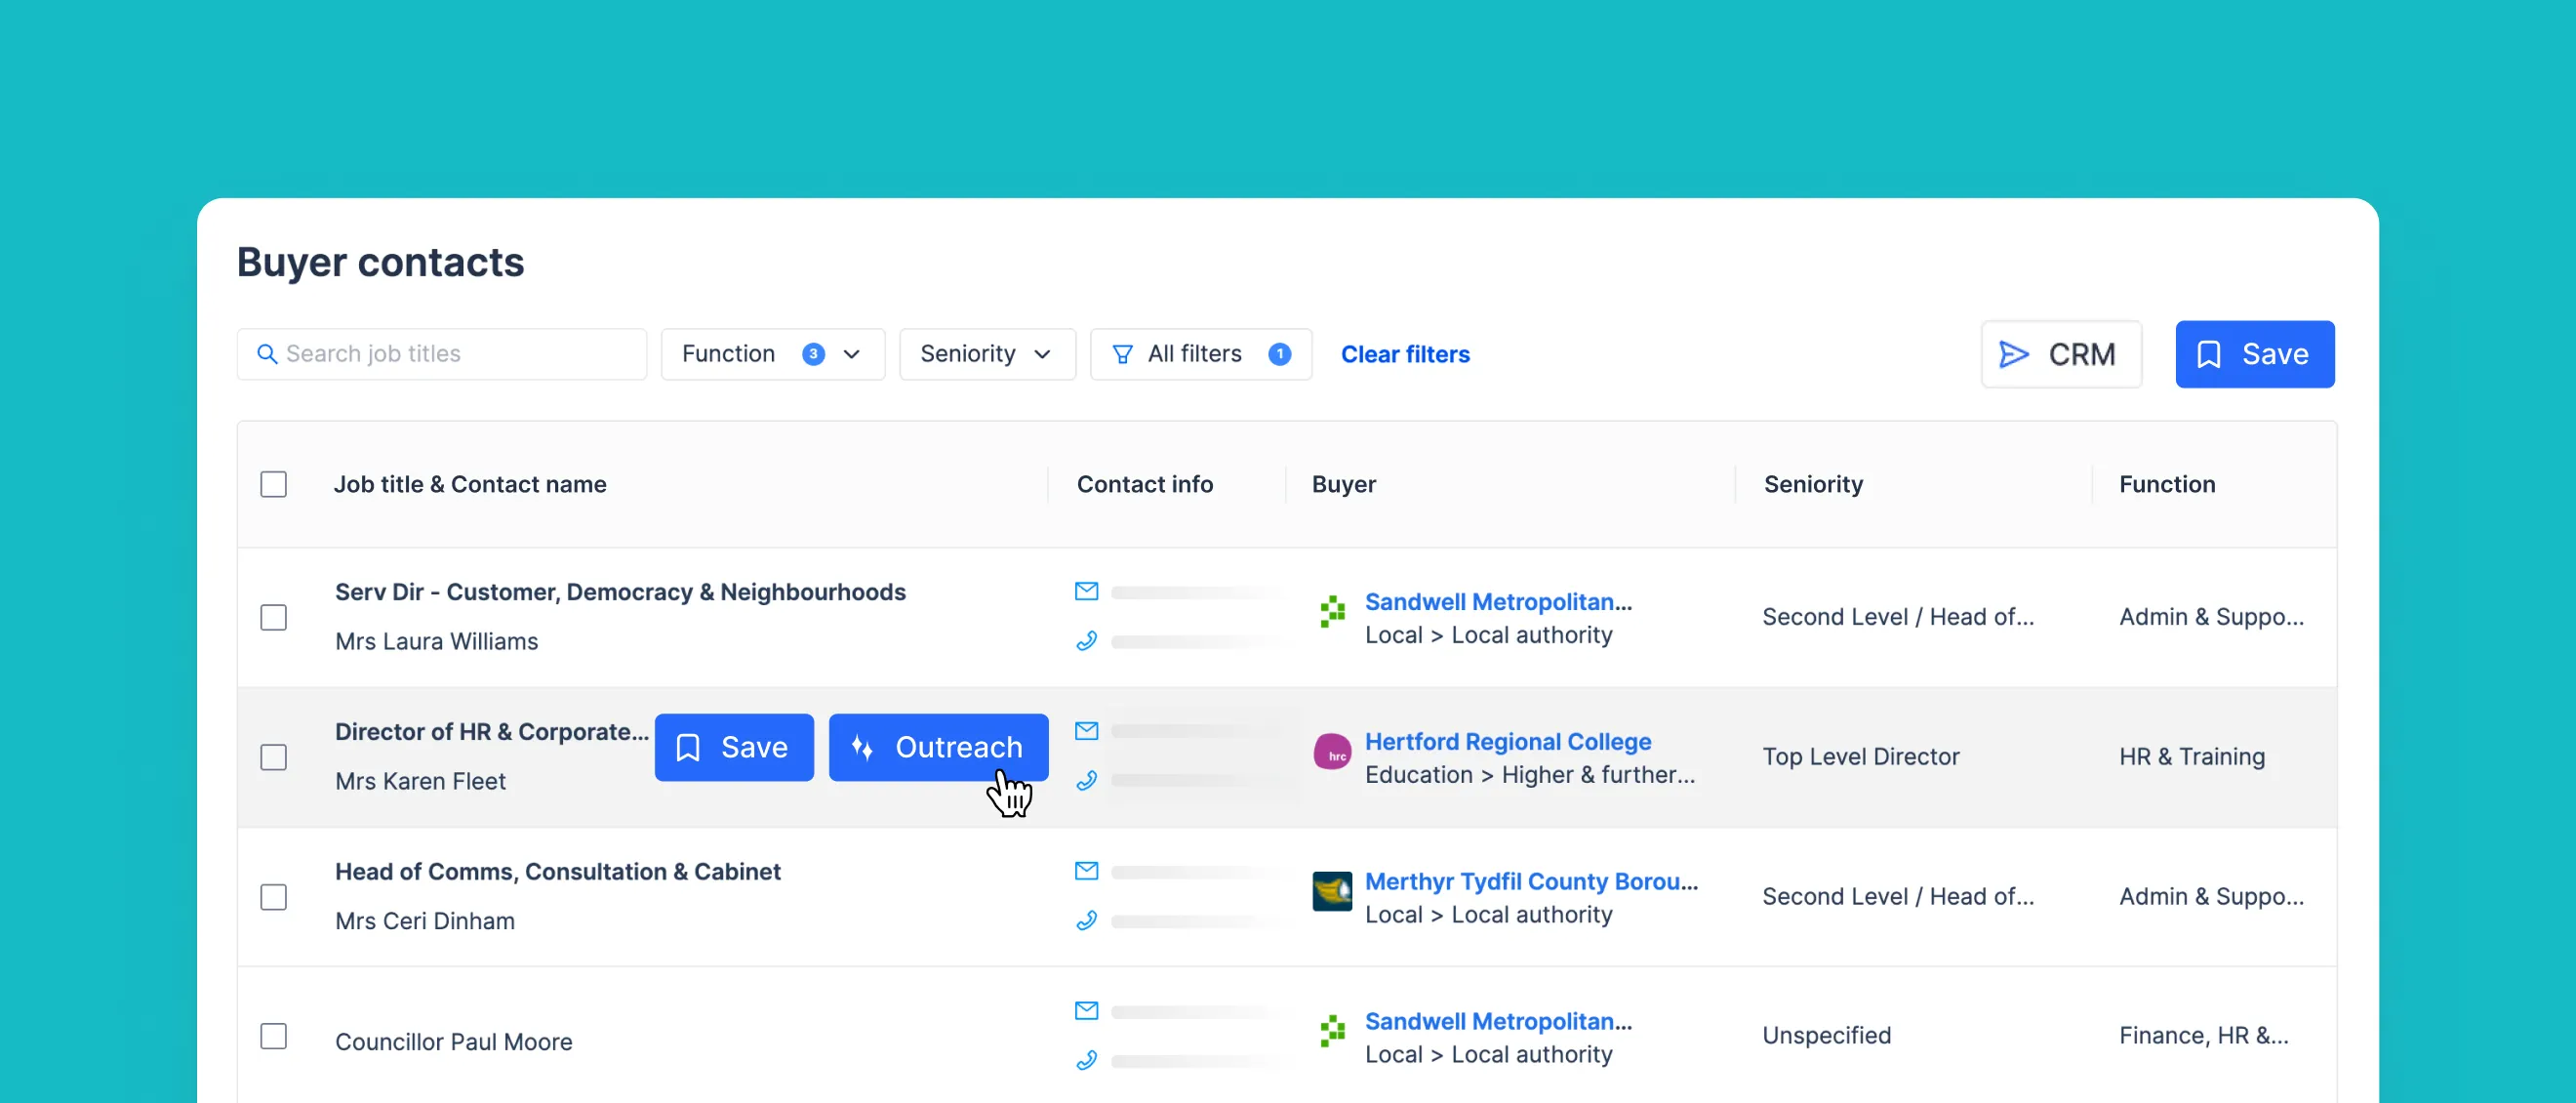Open Sandwell Metropolitan link in Paul Moore row
2576x1103 pixels.
coord(1498,1021)
